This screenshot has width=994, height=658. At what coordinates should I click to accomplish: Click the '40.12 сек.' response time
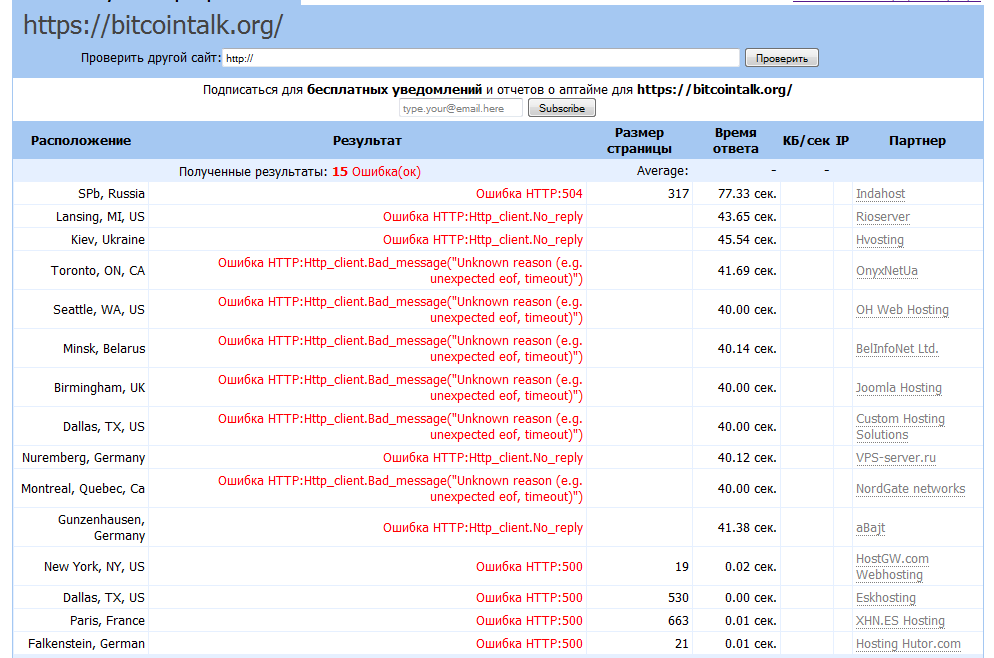[x=747, y=457]
